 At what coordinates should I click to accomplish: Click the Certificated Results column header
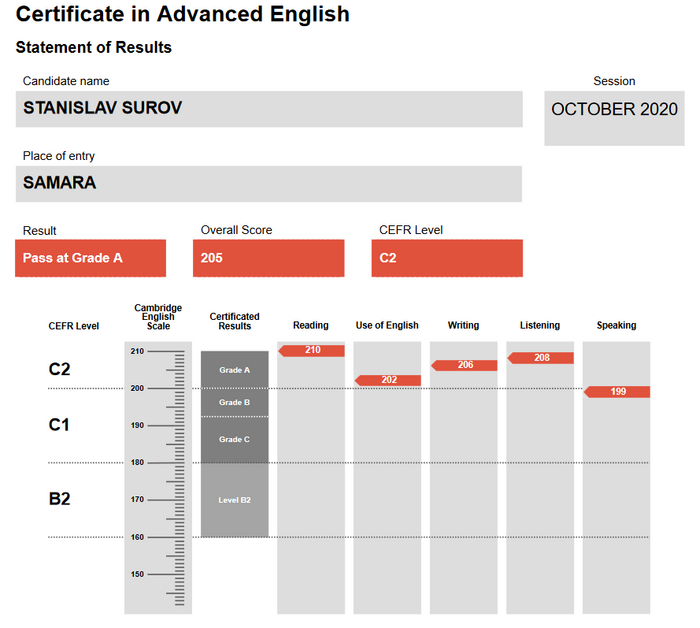pyautogui.click(x=234, y=321)
